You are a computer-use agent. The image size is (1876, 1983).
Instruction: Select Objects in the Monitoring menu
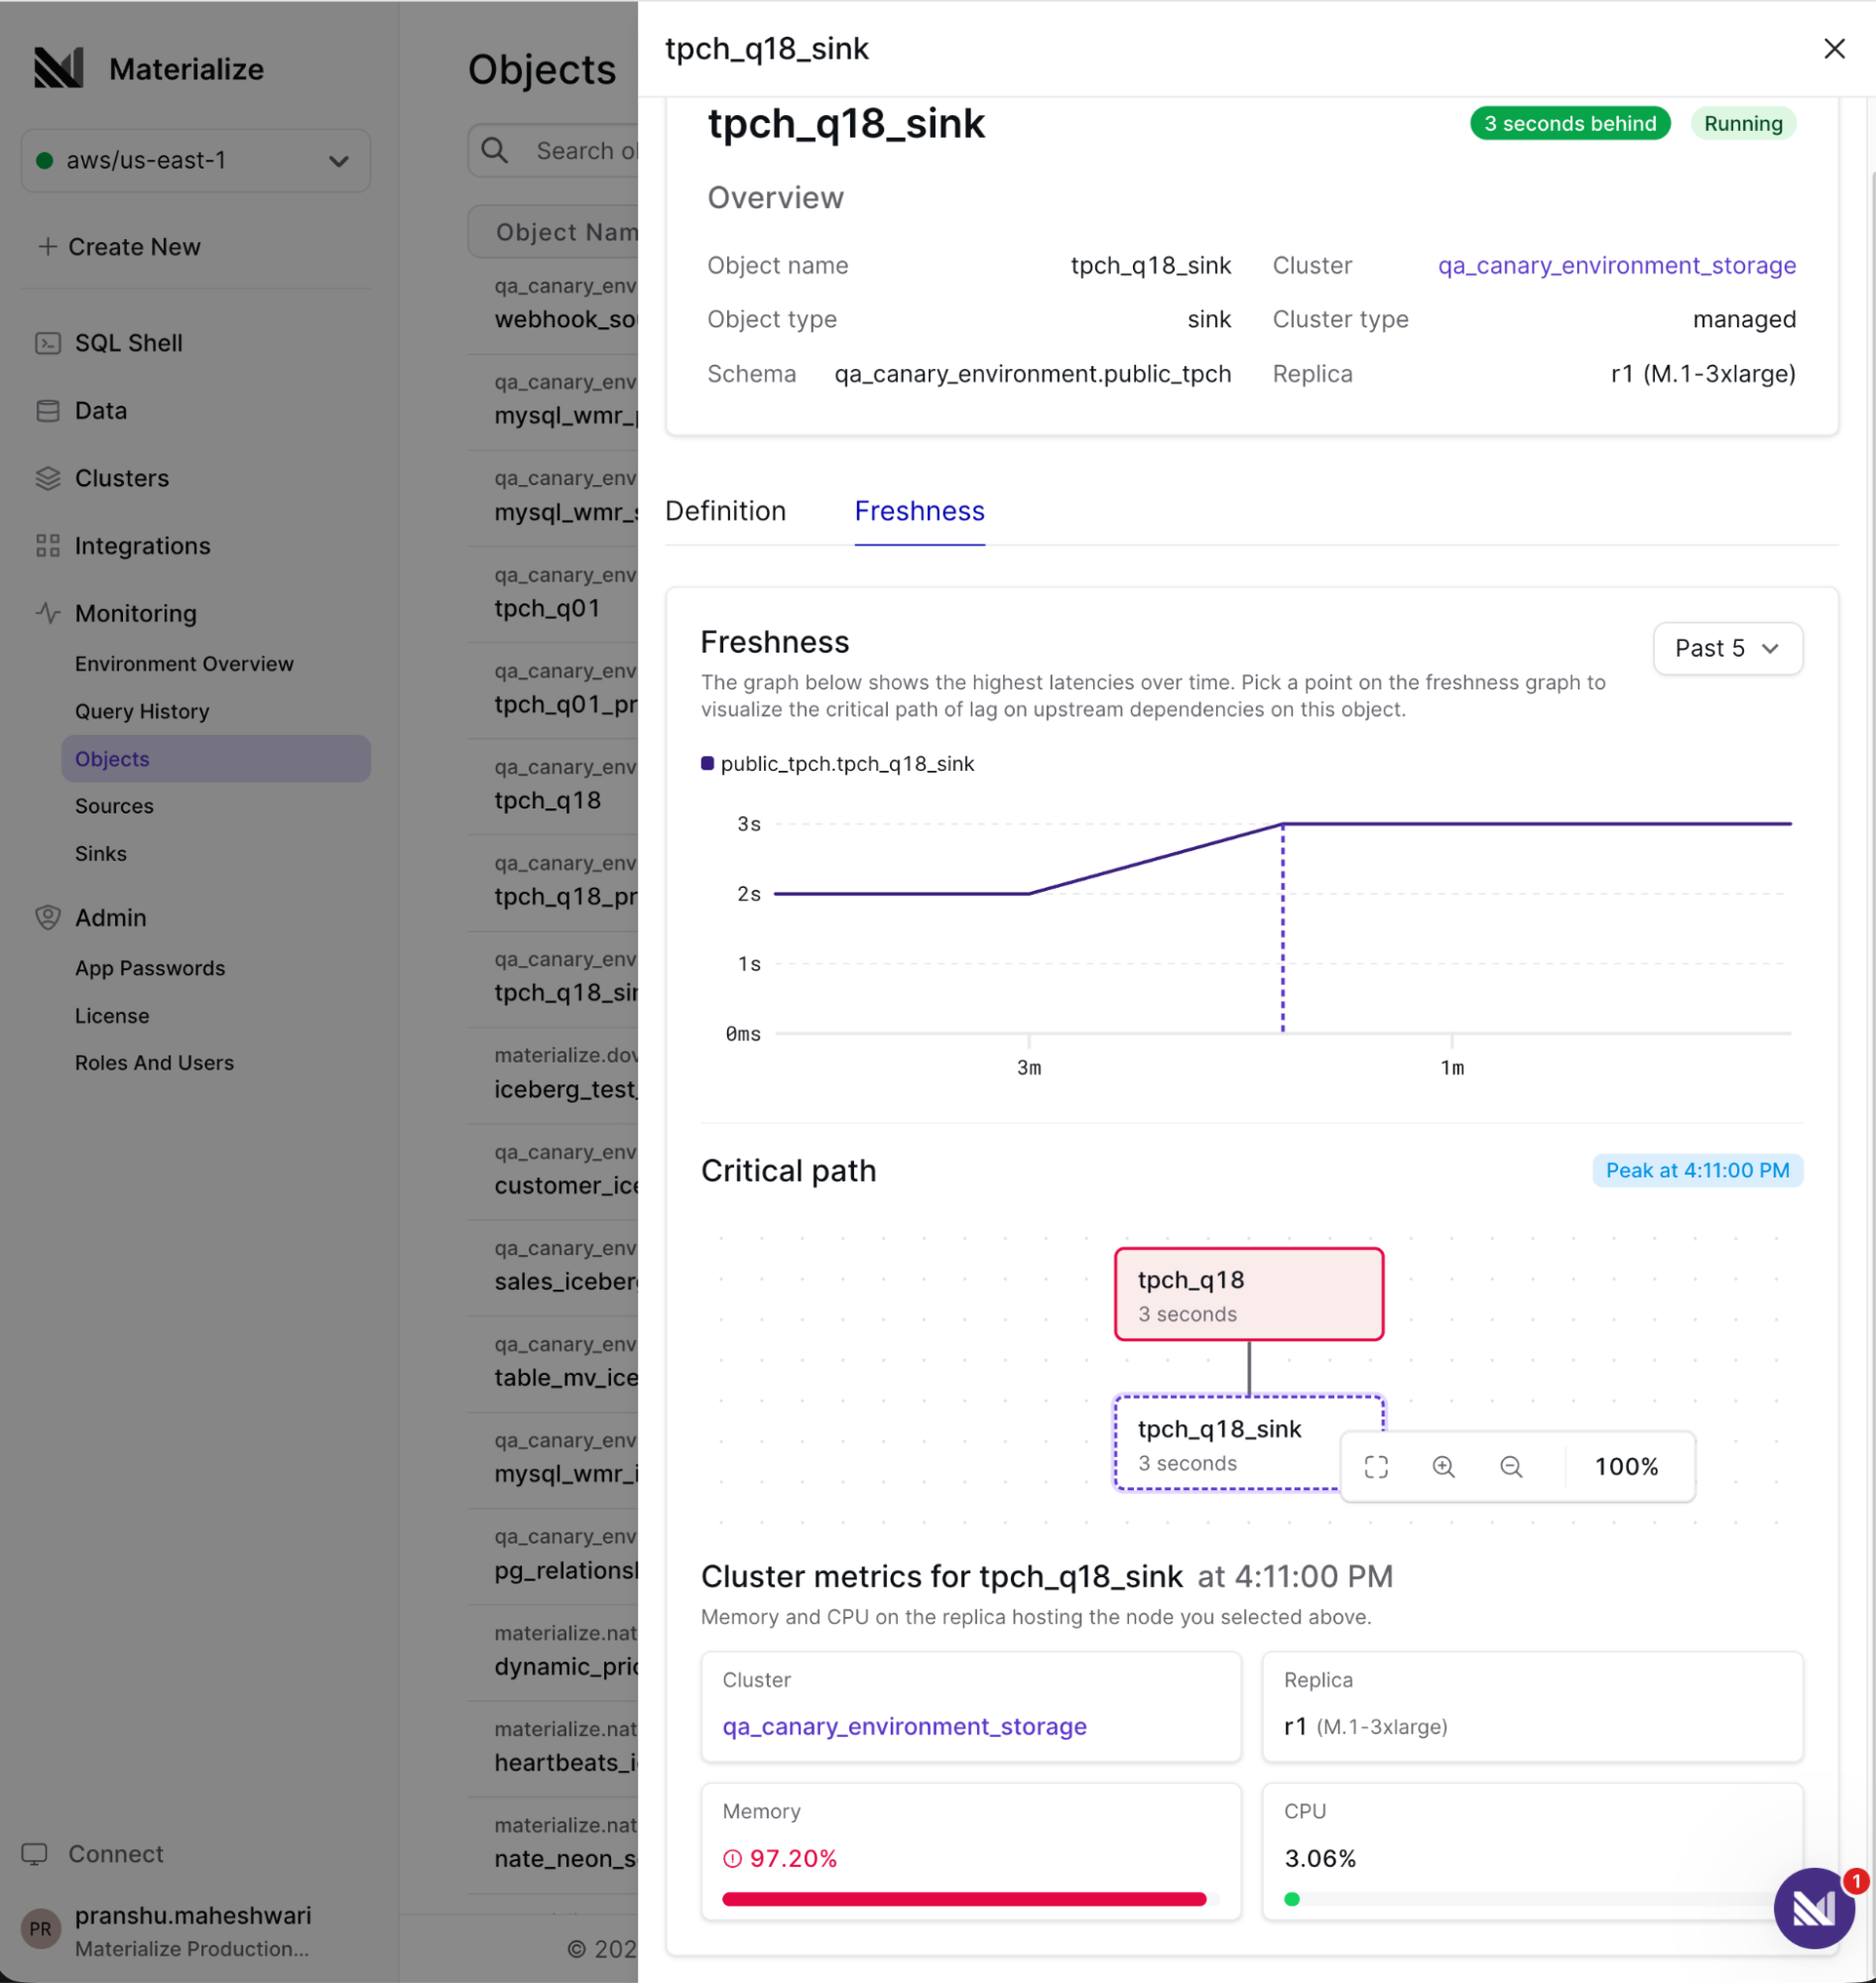(216, 759)
